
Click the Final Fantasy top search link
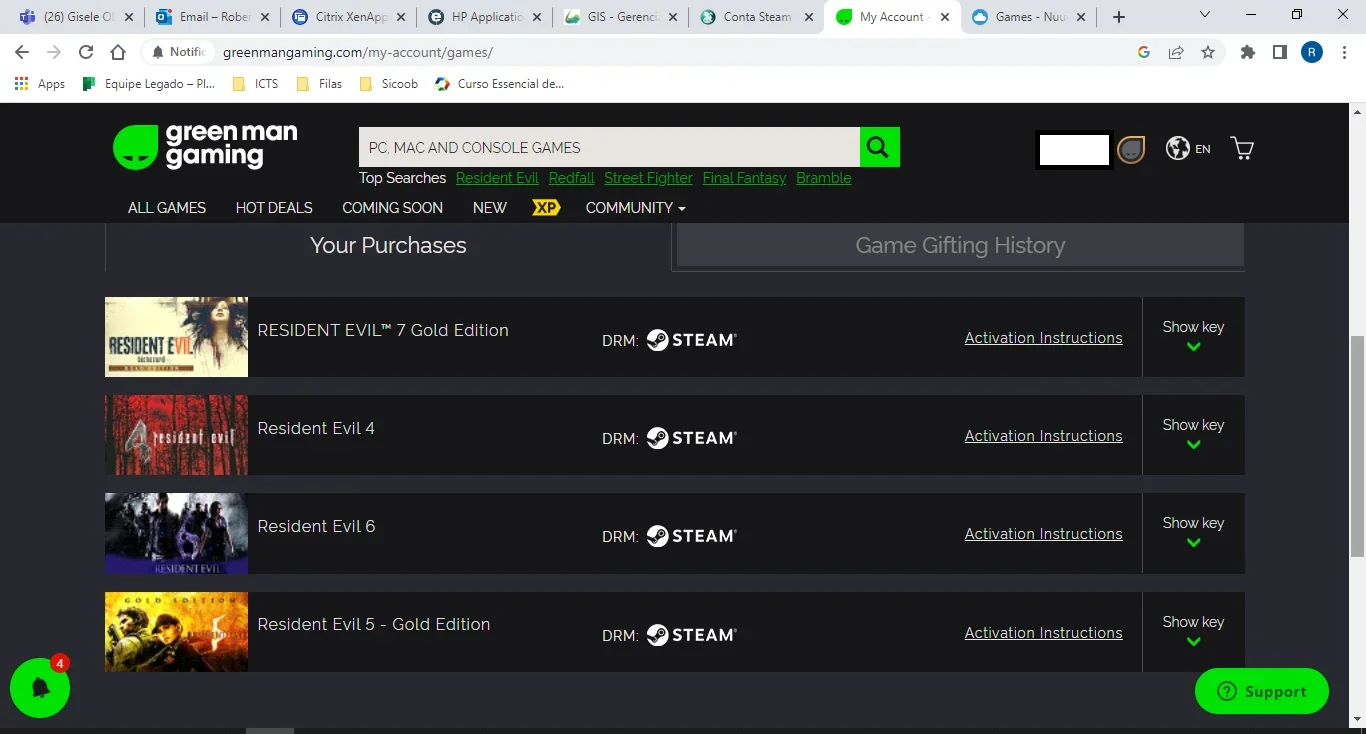[x=745, y=178]
